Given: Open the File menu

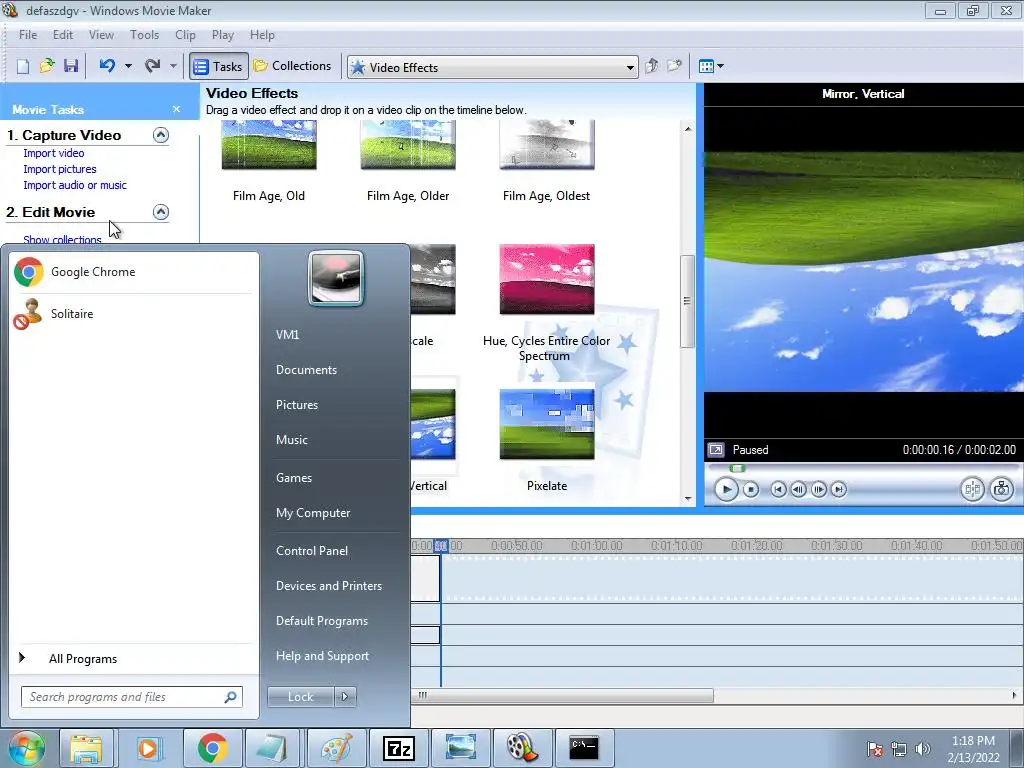Looking at the screenshot, I should click(28, 35).
